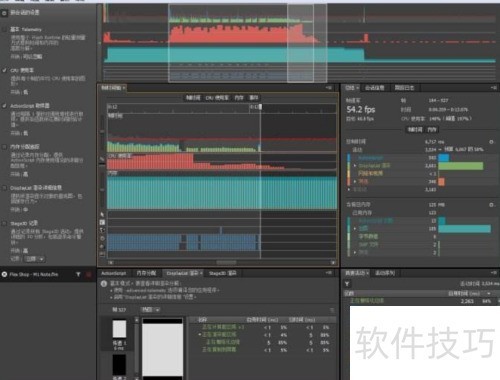The width and height of the screenshot is (500, 380).
Task: Expand the orange 其他 row under frame time
Action: pyautogui.click(x=355, y=182)
